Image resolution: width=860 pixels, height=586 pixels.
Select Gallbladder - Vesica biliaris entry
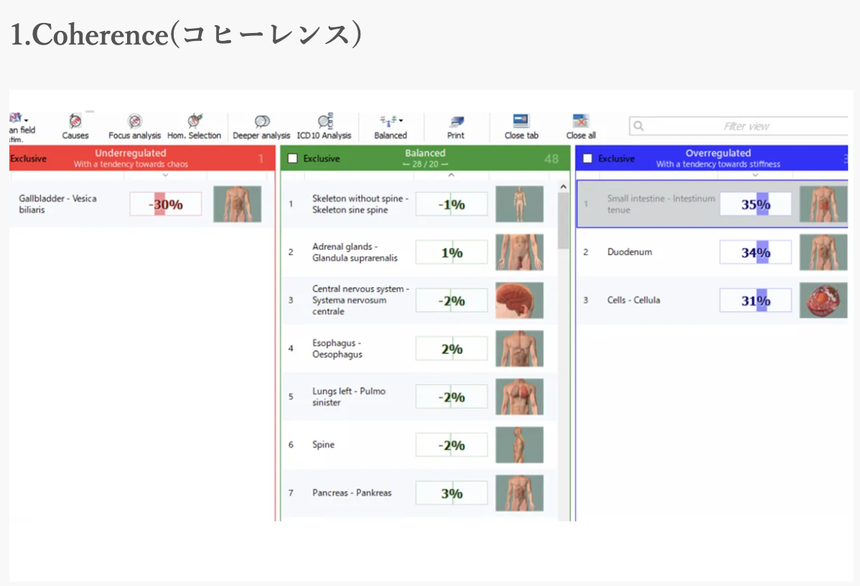[x=60, y=204]
